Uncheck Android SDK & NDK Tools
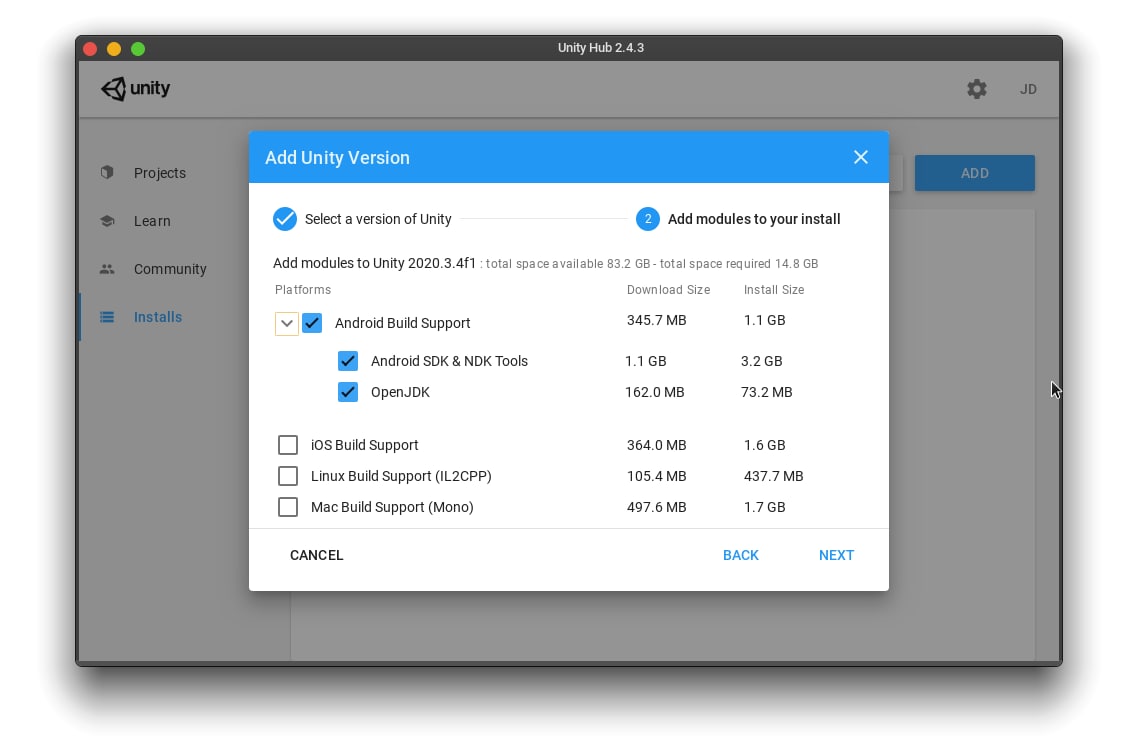The image size is (1138, 752). [348, 361]
